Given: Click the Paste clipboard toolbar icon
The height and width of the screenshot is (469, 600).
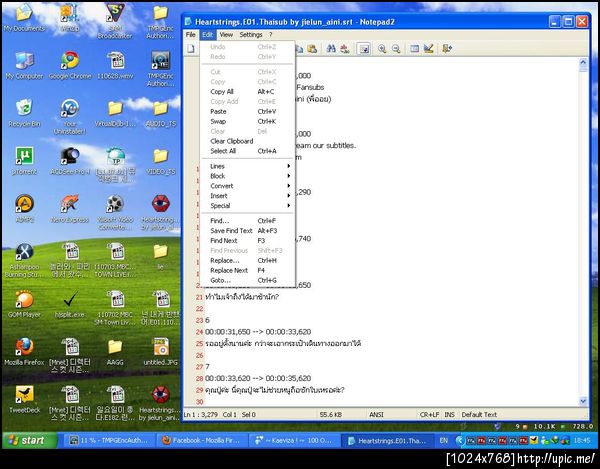Looking at the screenshot, I should pyautogui.click(x=312, y=49).
